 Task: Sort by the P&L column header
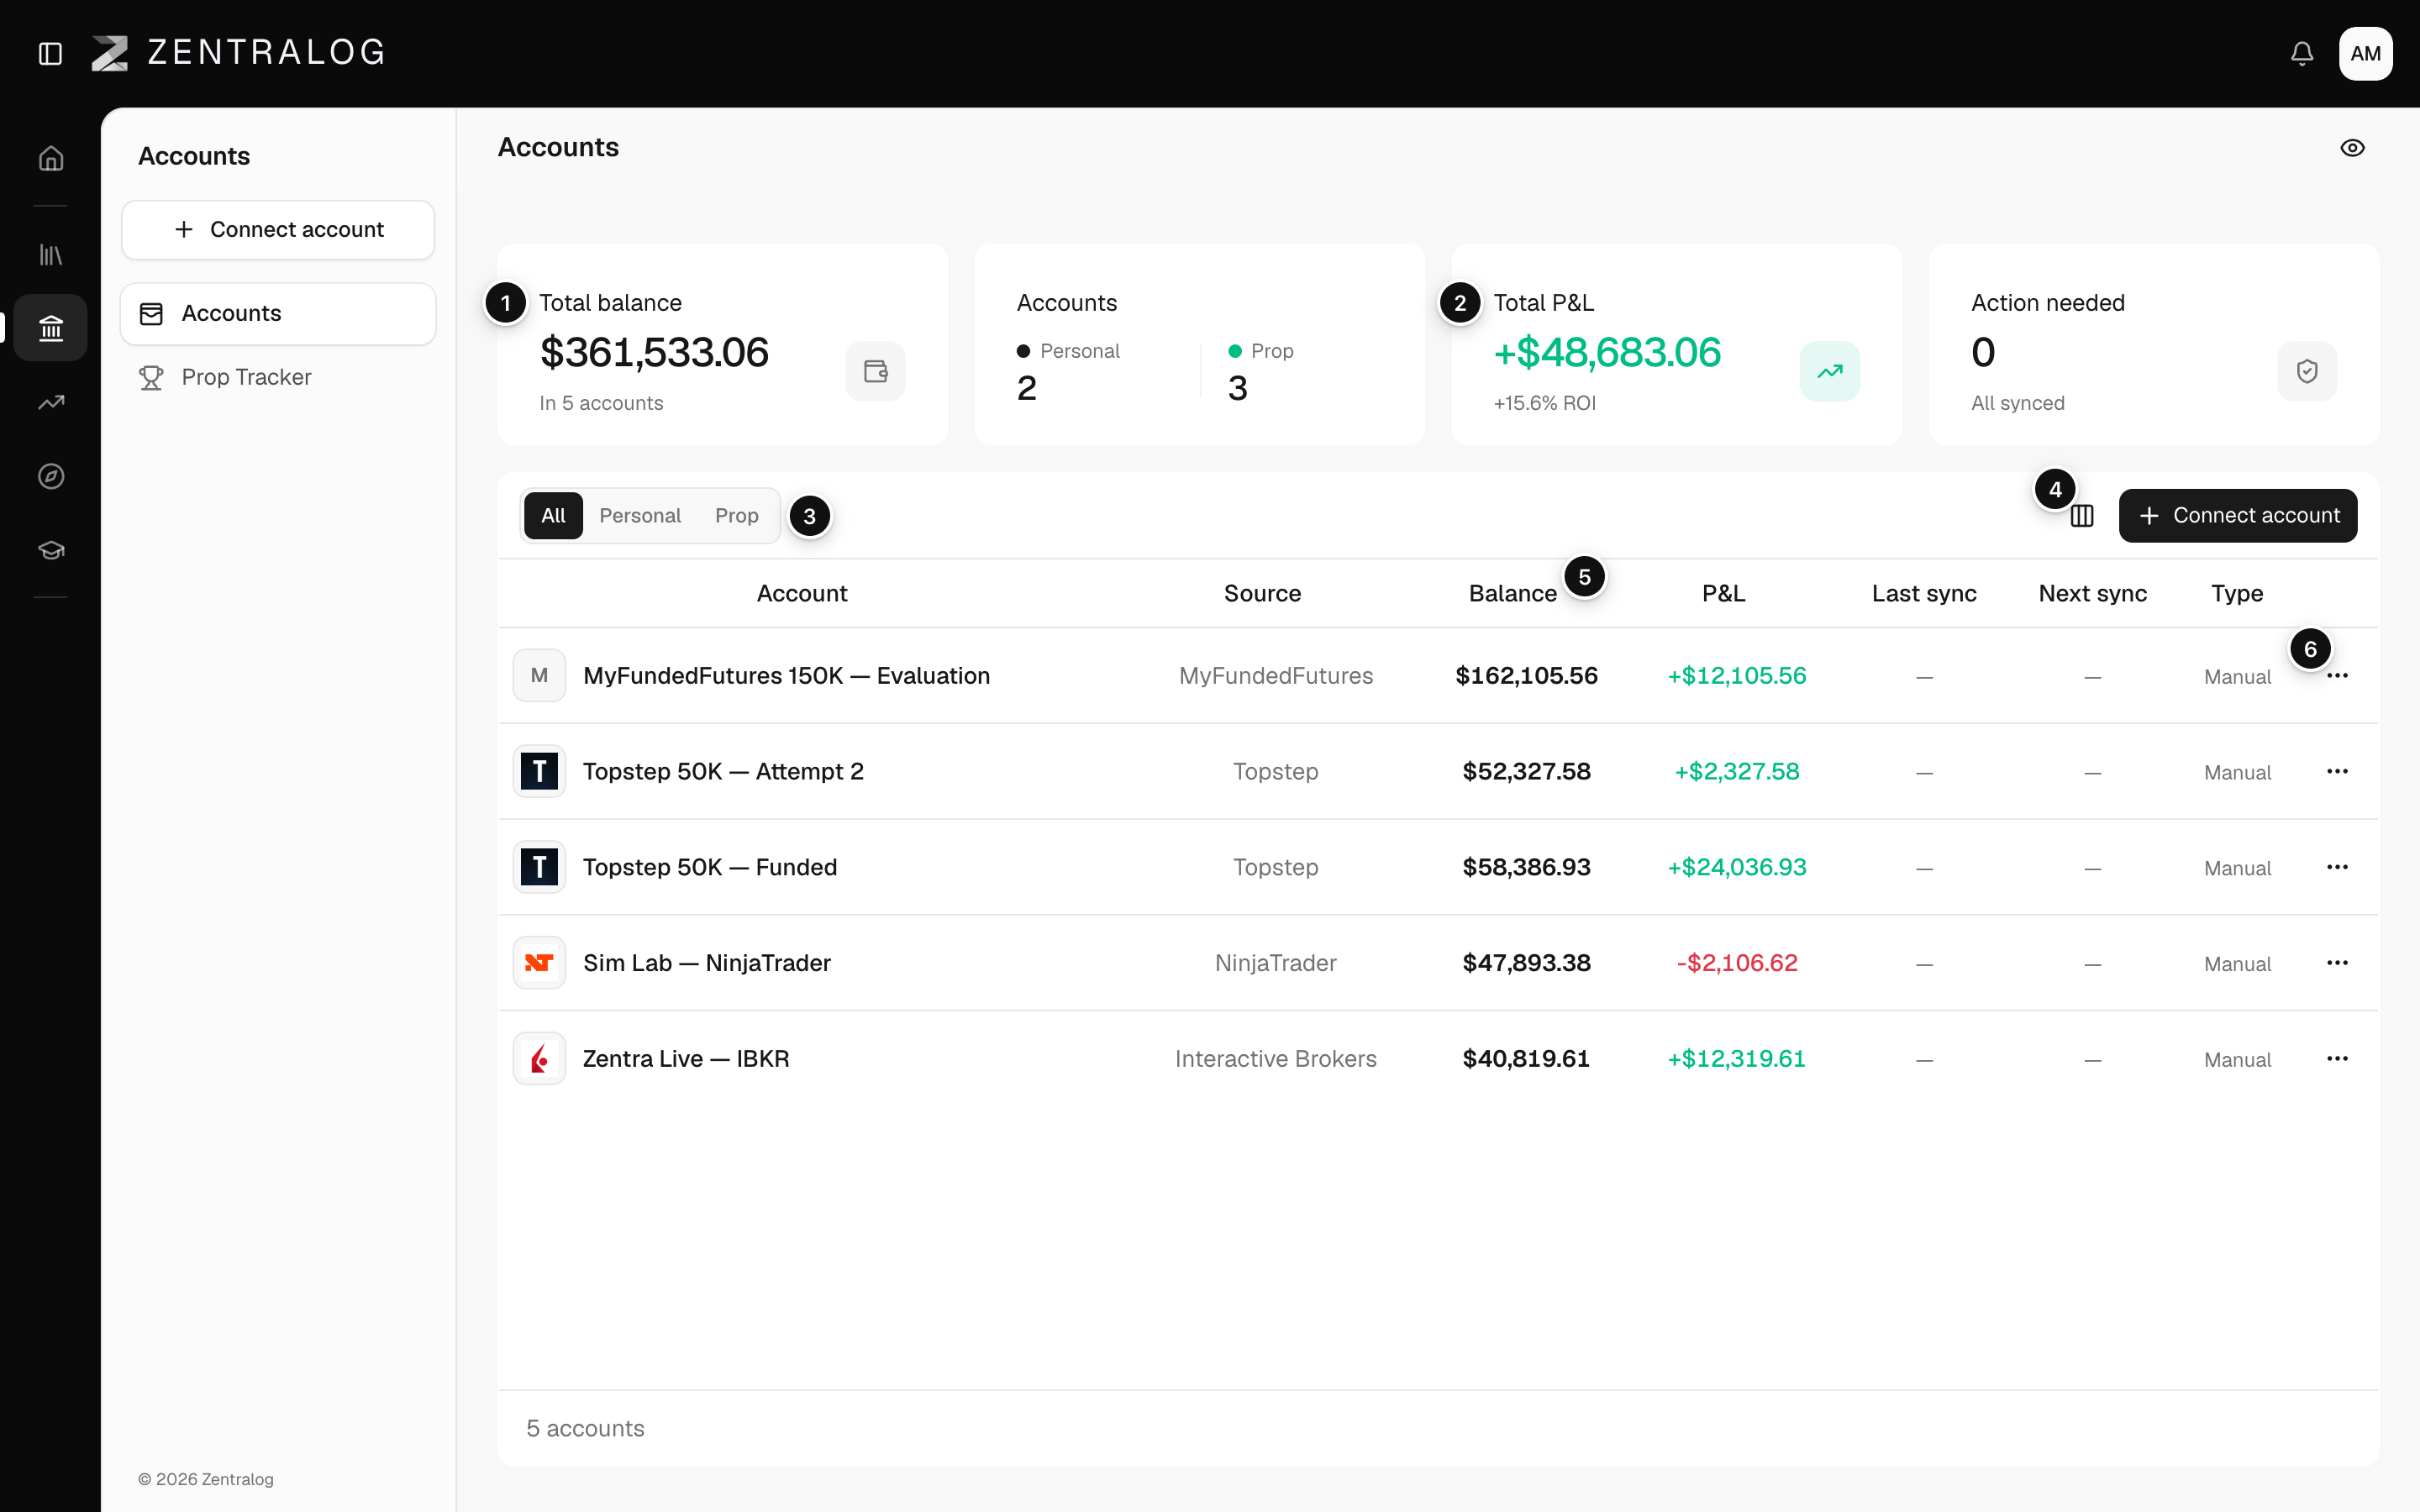point(1723,594)
